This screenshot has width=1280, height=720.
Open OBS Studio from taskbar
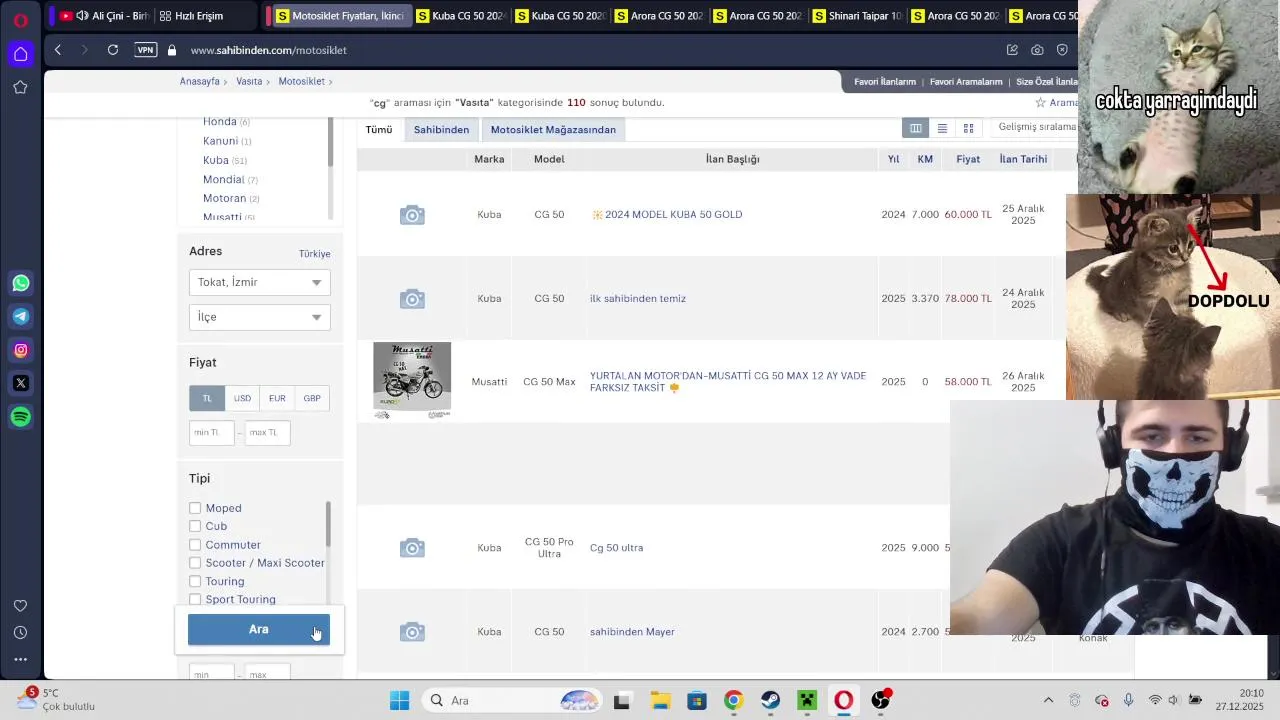(881, 700)
